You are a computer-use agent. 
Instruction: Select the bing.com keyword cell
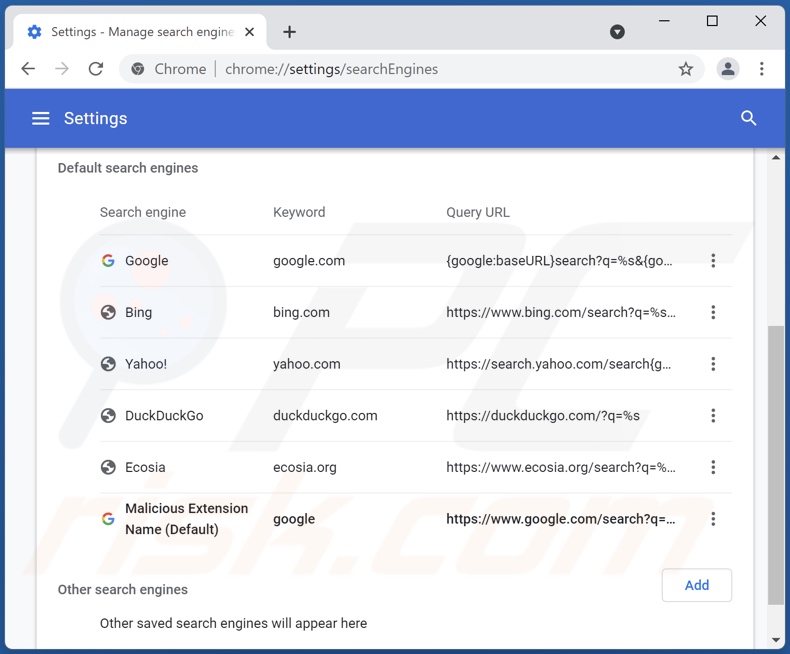(x=301, y=312)
